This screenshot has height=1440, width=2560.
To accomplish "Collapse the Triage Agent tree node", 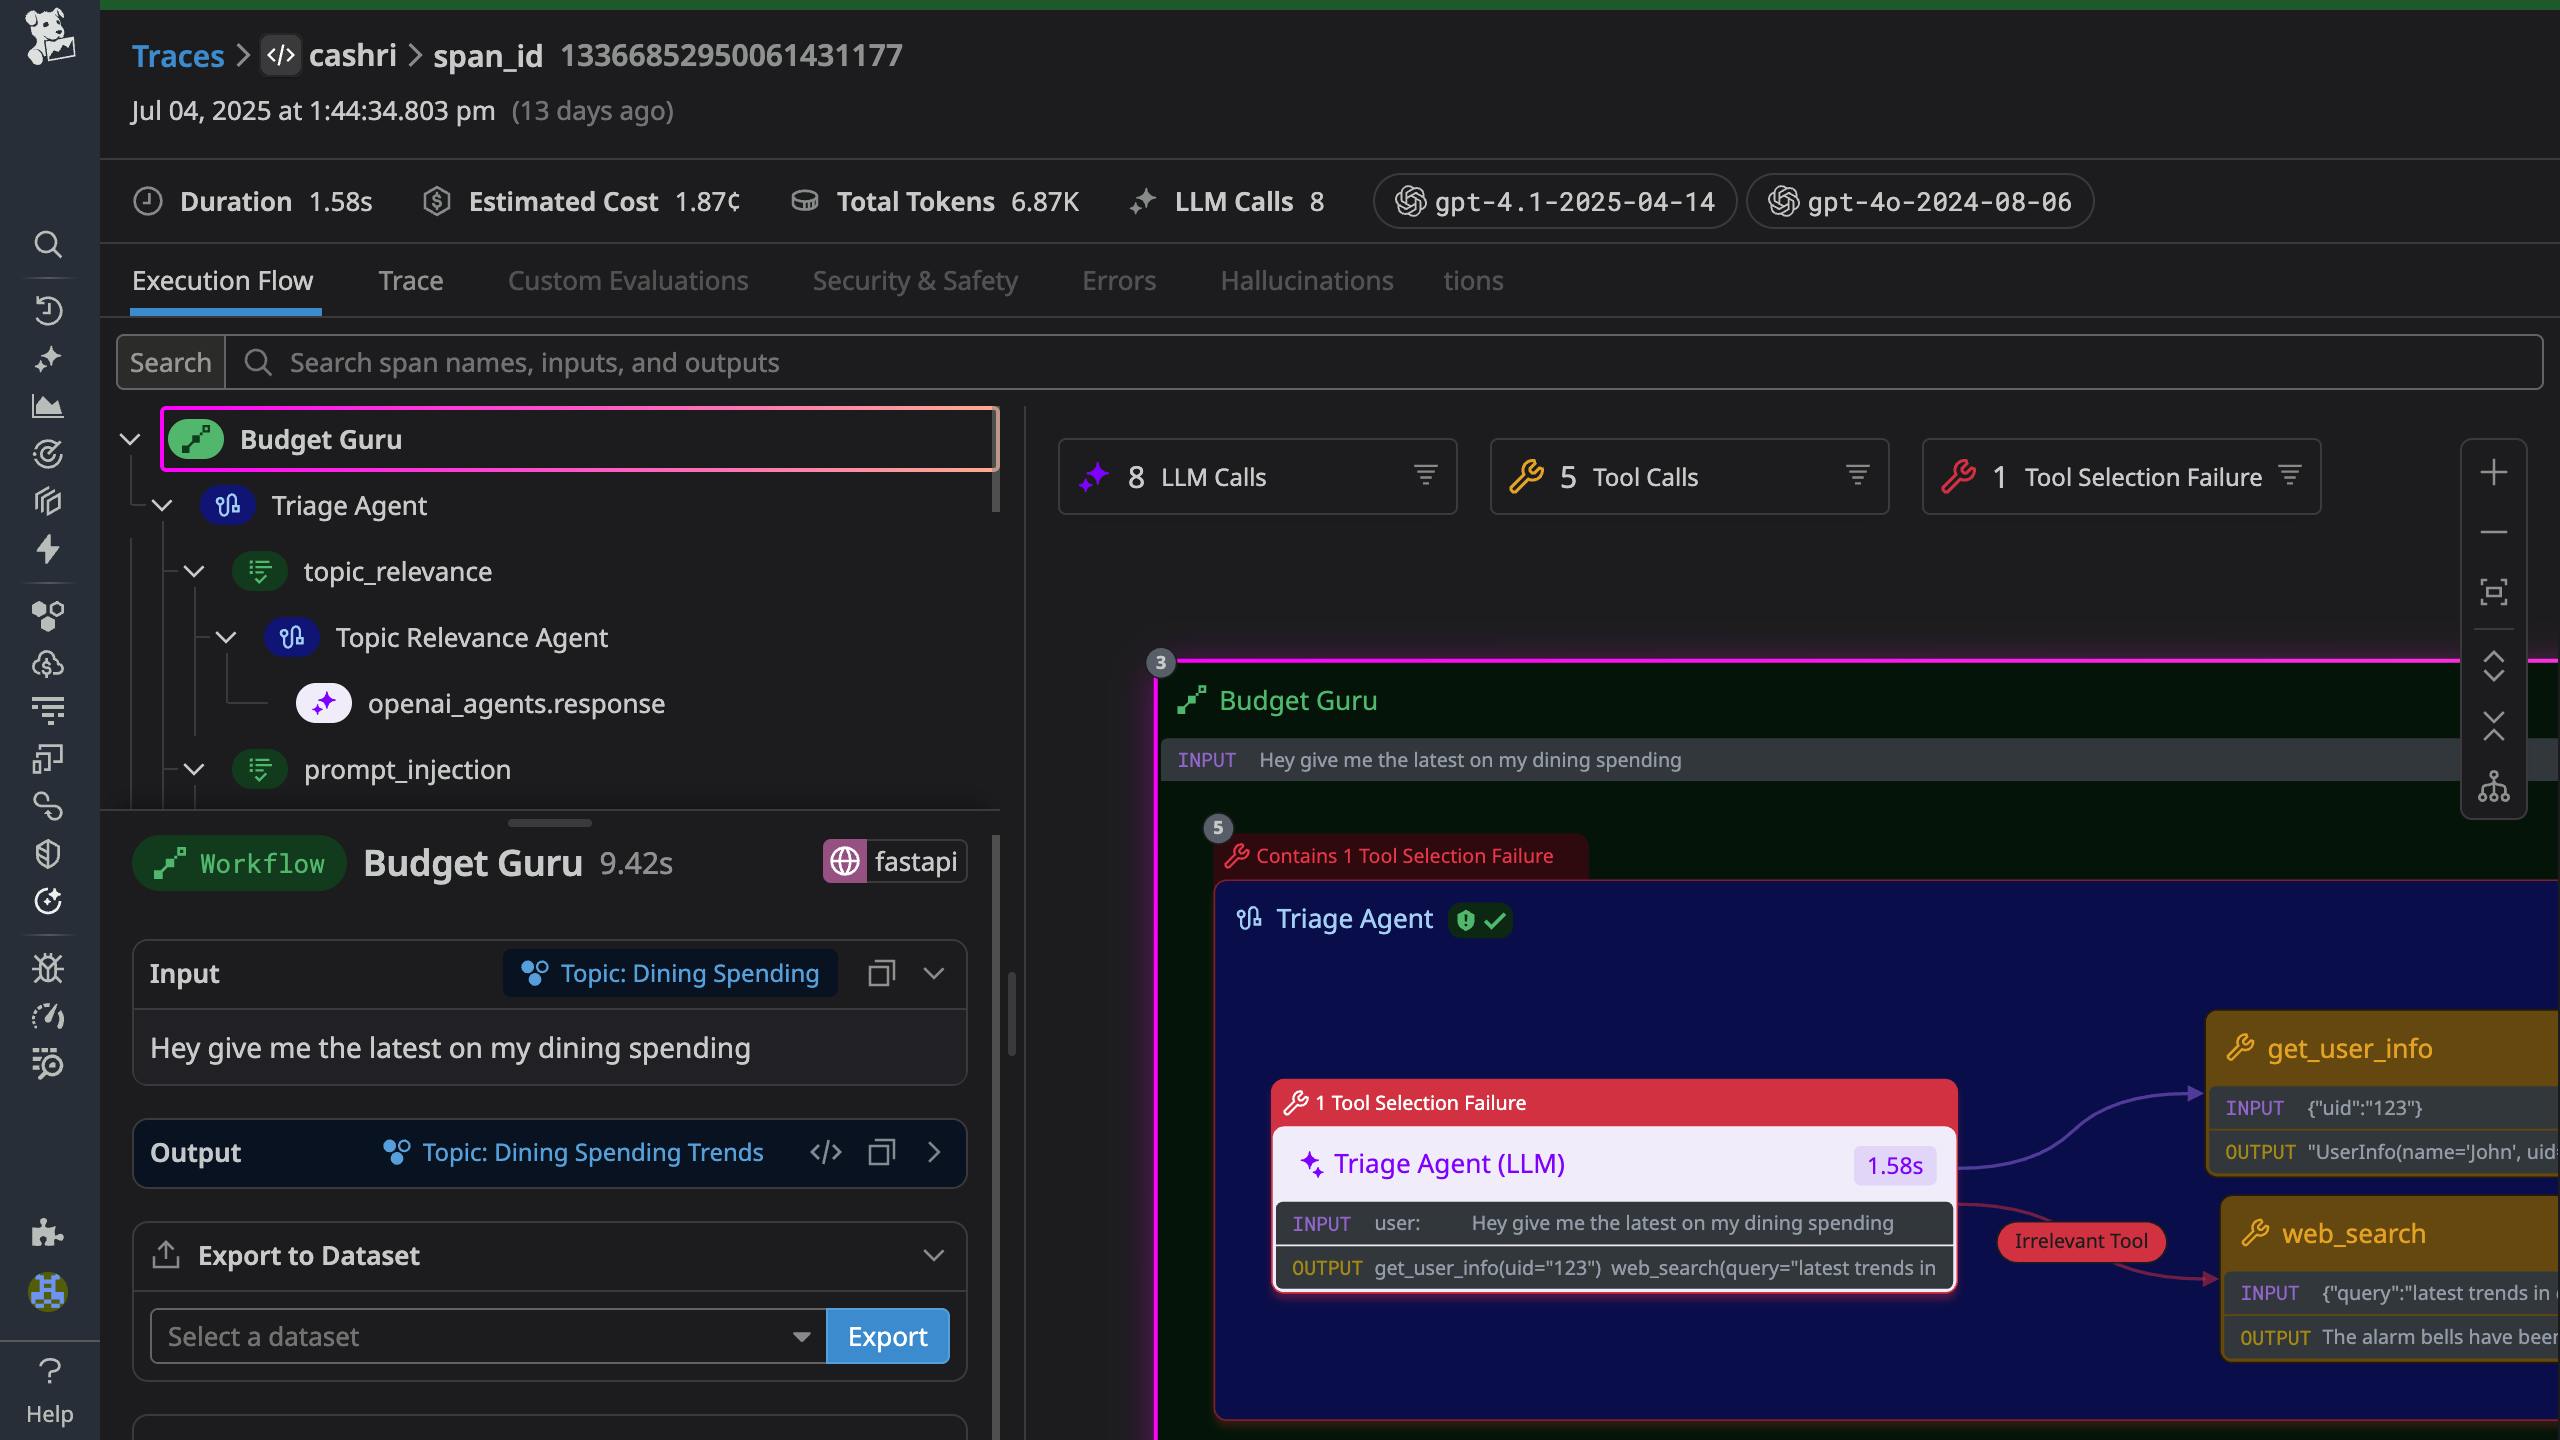I will (x=162, y=506).
